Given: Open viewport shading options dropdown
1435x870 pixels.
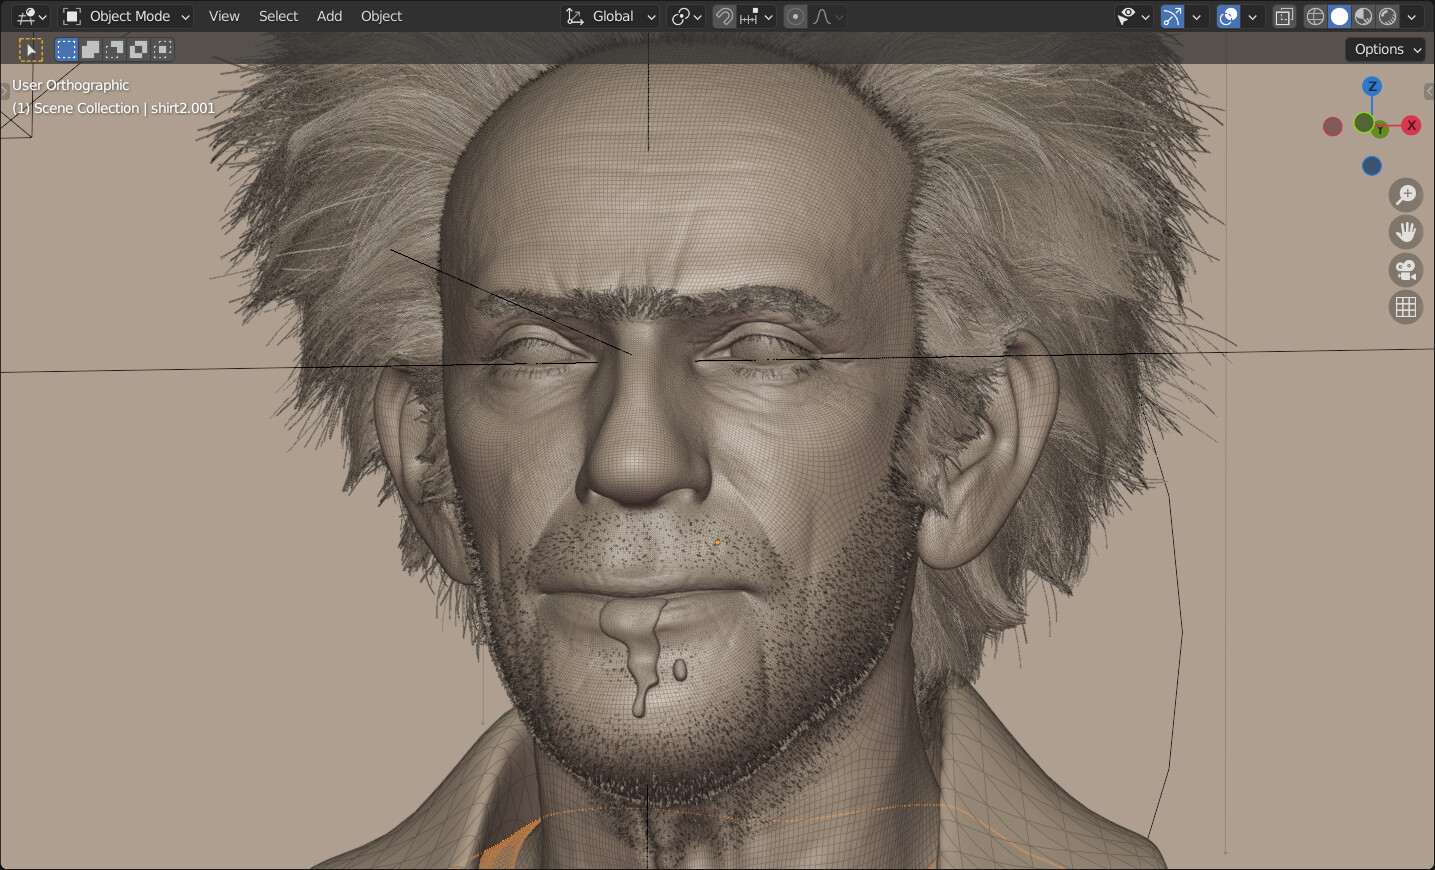Looking at the screenshot, I should coord(1411,16).
